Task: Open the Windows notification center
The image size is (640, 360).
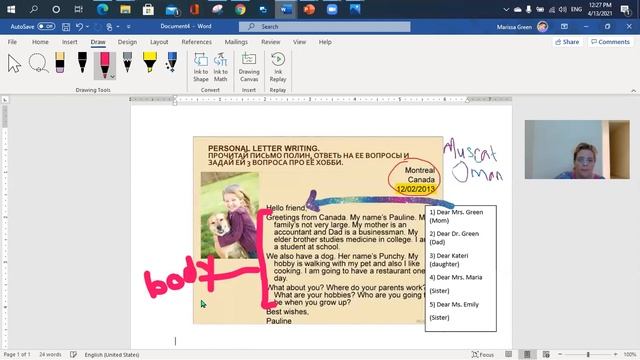Action: [625, 9]
